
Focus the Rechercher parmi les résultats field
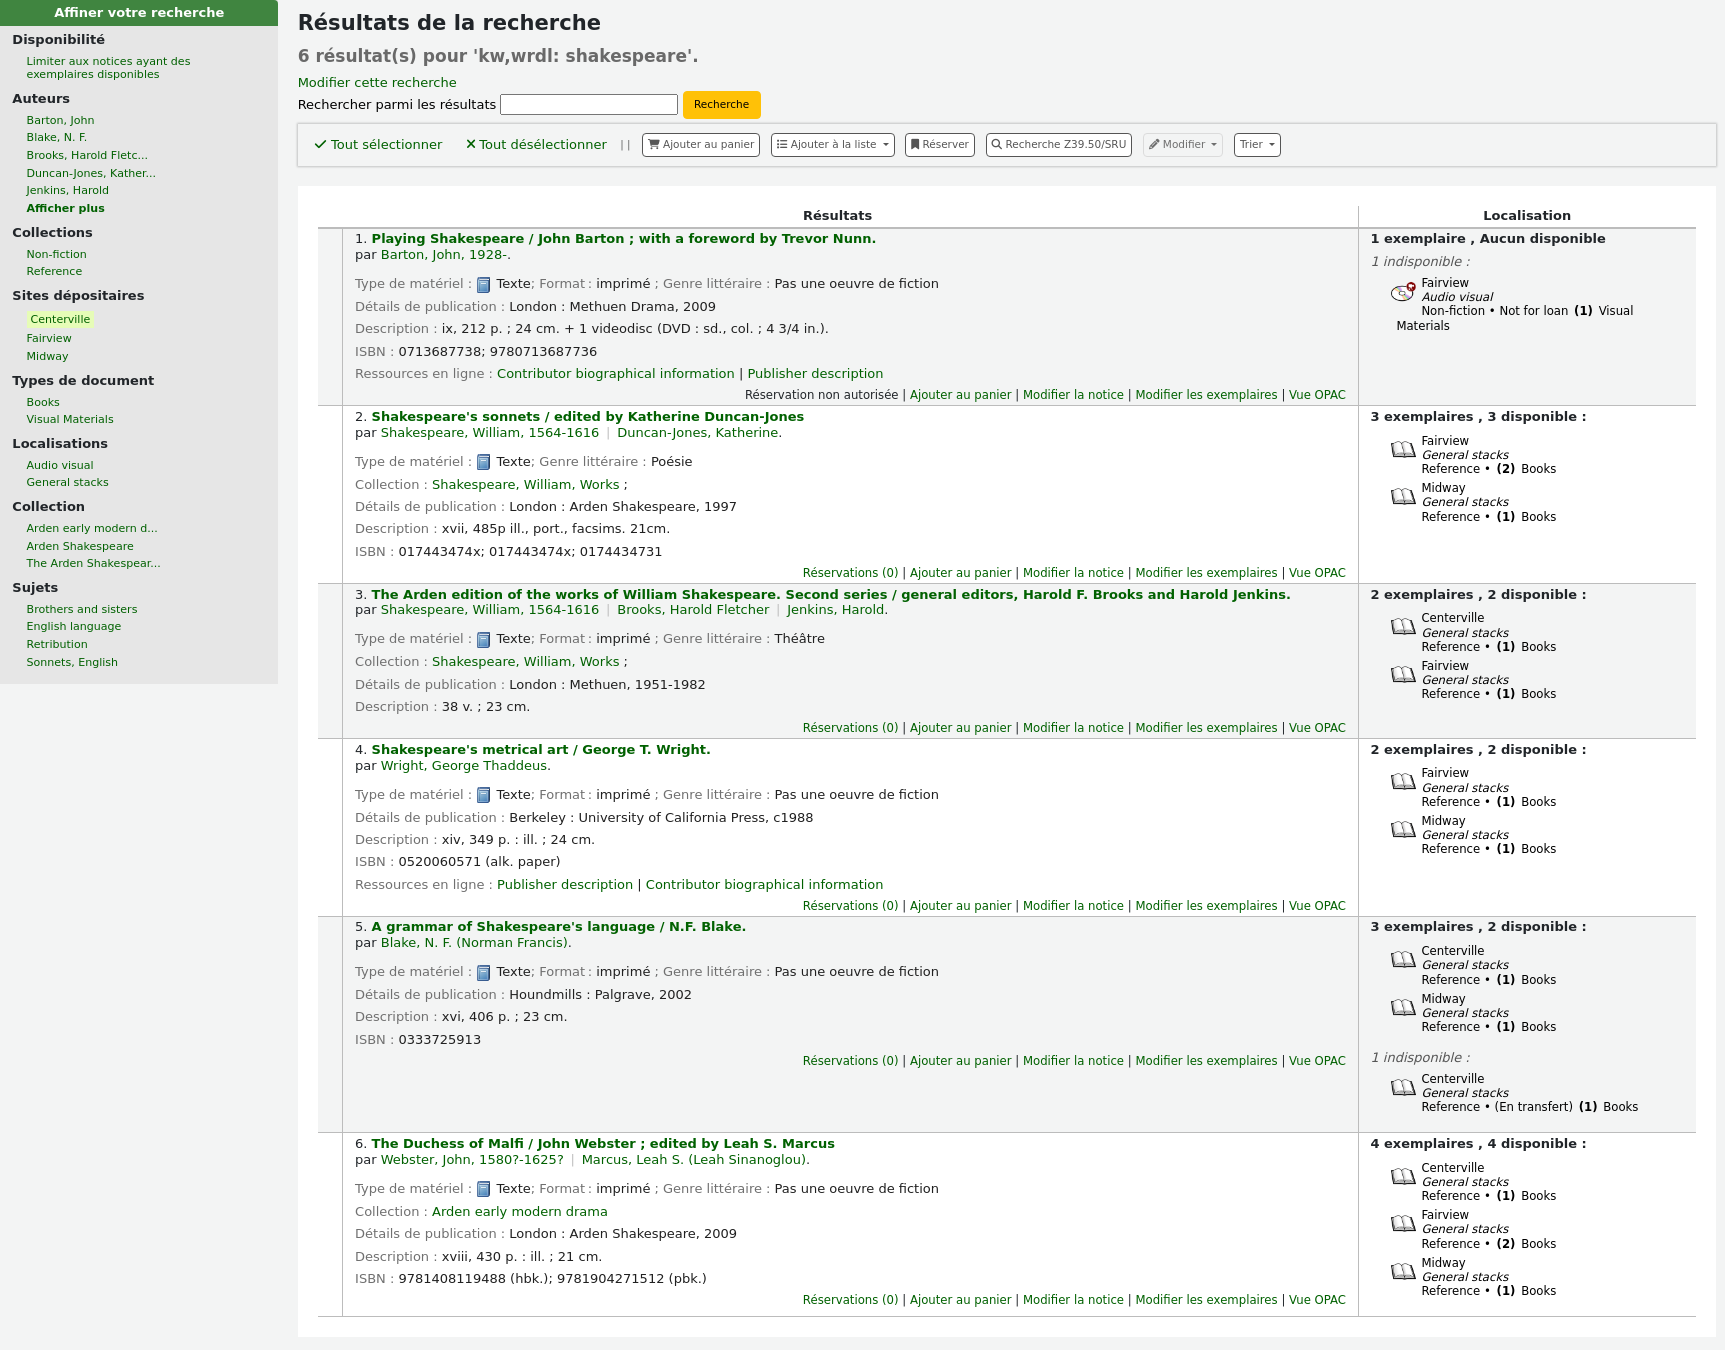(589, 104)
